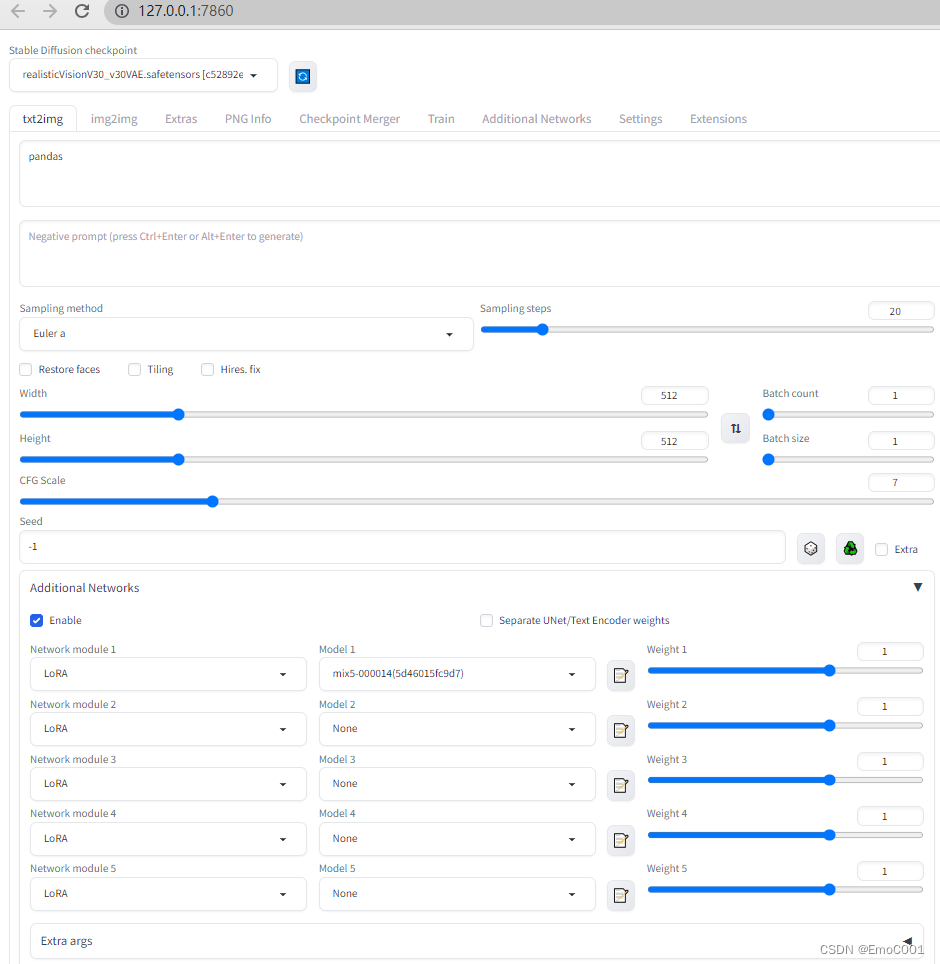The width and height of the screenshot is (940, 964).
Task: Click the swap width and height icon
Action: tap(735, 428)
